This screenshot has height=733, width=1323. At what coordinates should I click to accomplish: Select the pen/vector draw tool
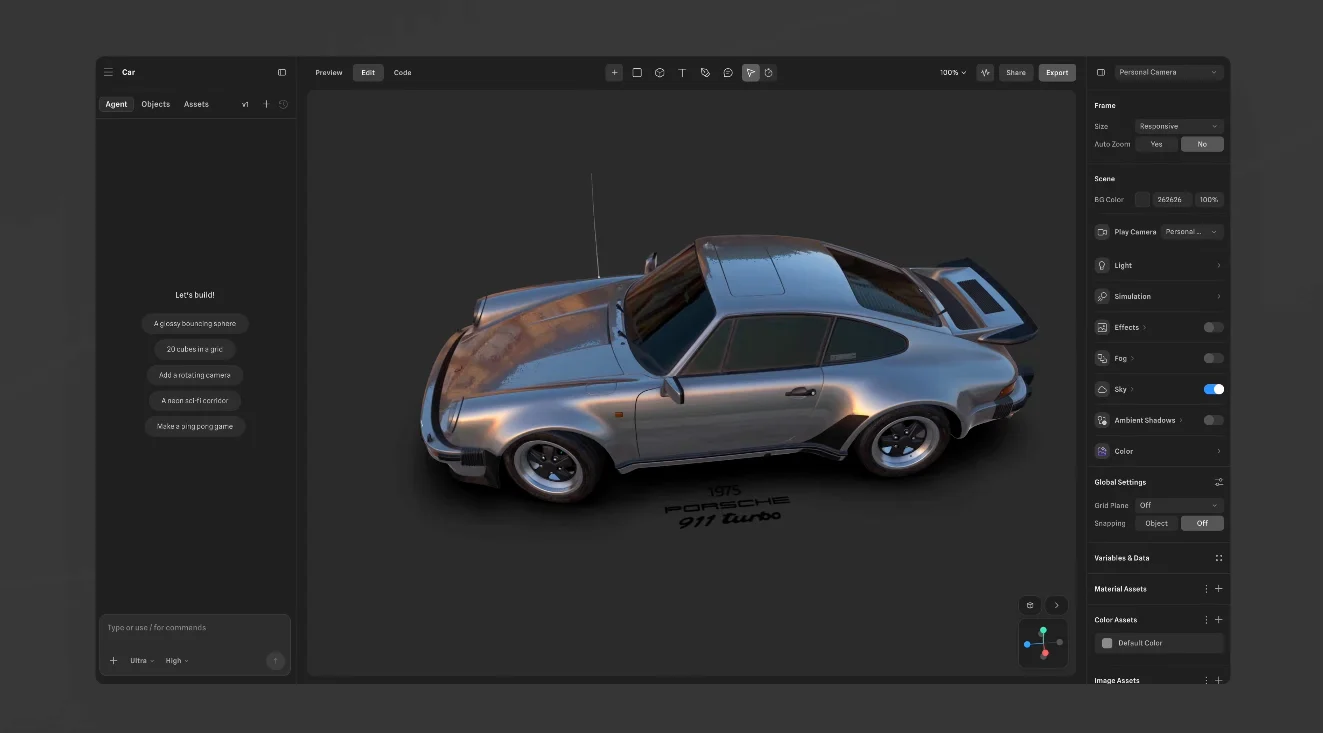pyautogui.click(x=705, y=72)
